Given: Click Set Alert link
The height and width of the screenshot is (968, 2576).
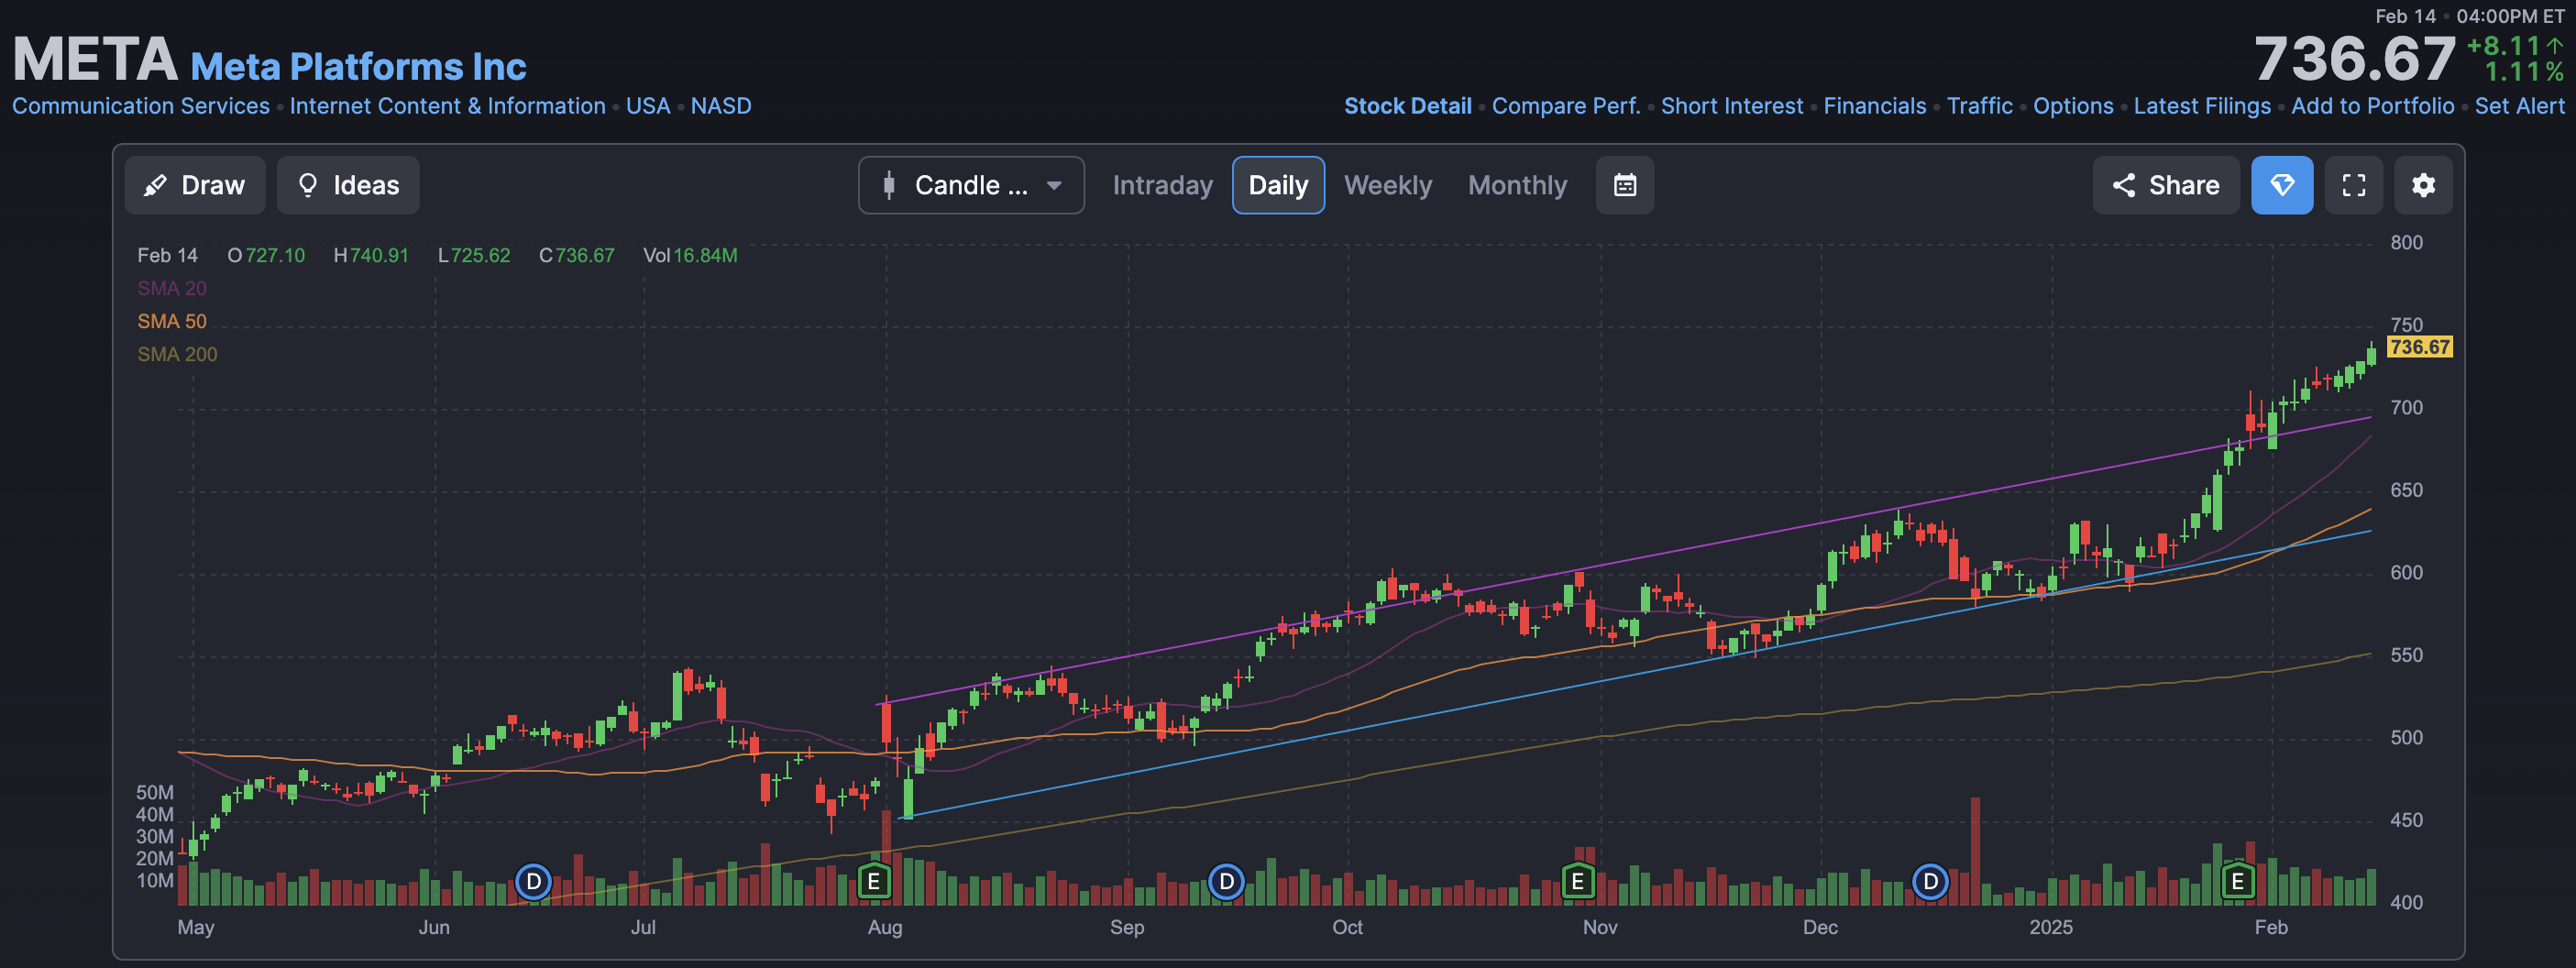Looking at the screenshot, I should (x=2520, y=106).
